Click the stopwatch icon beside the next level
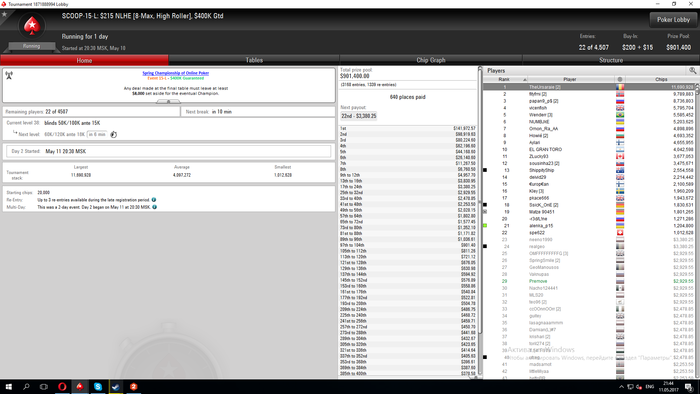 point(113,134)
